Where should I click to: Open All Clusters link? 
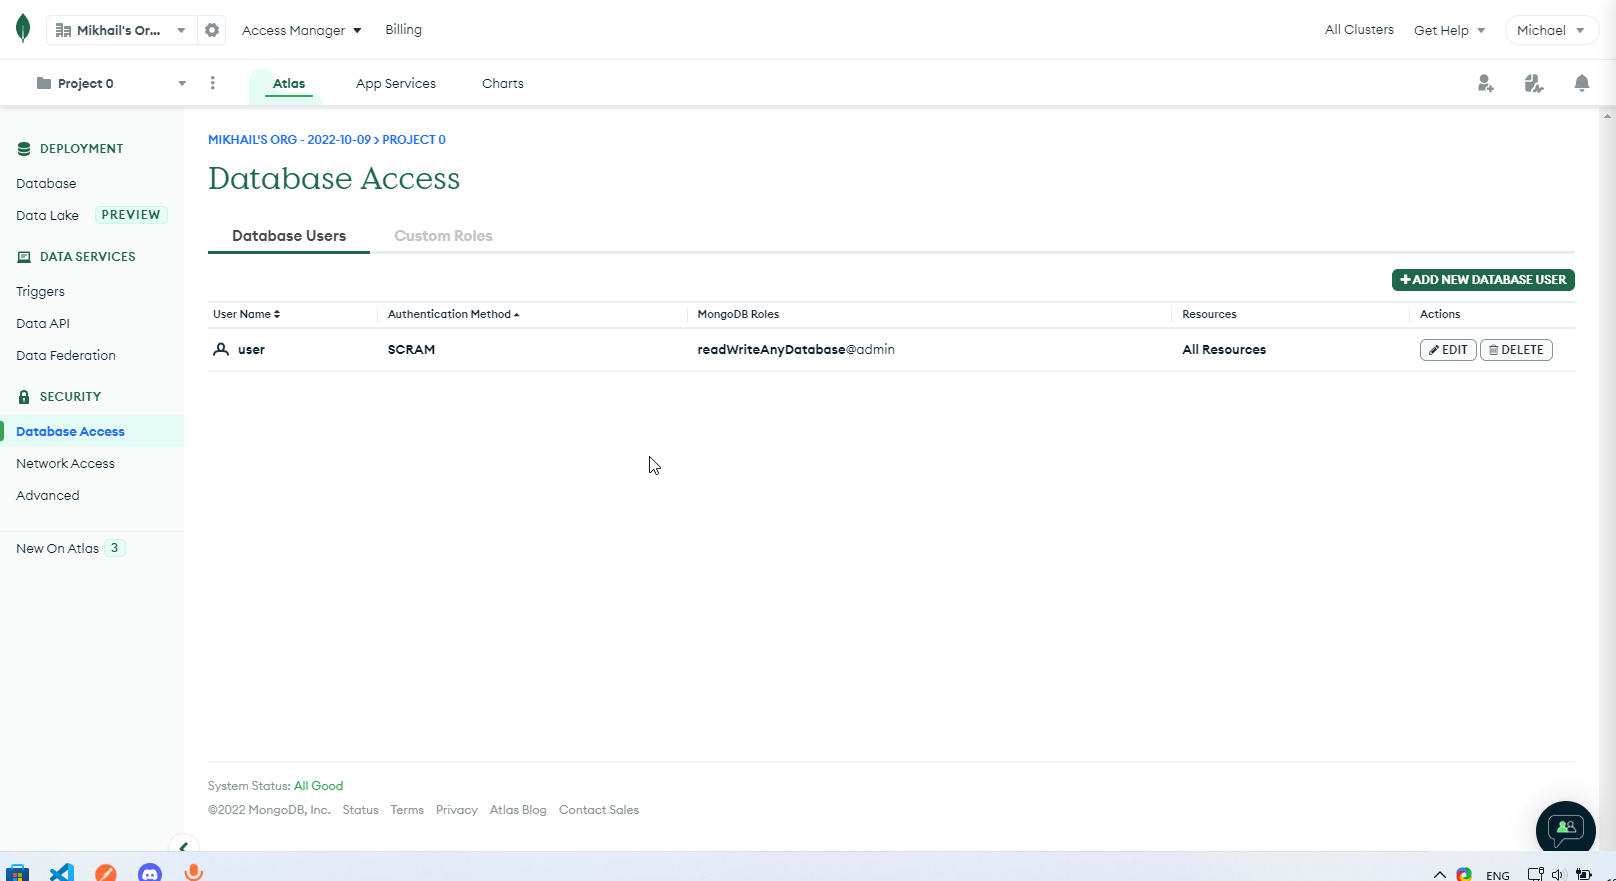click(x=1359, y=29)
